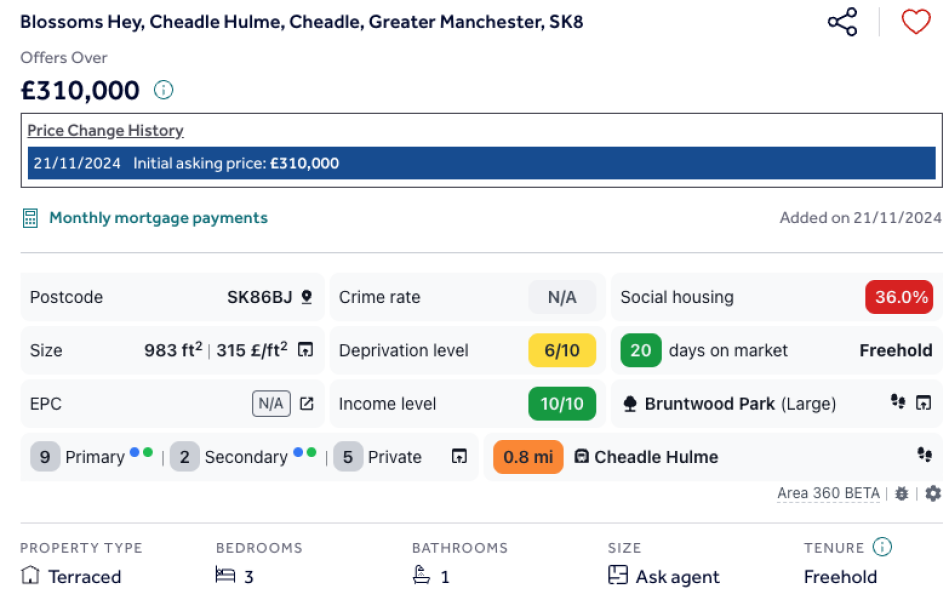Open Monthly mortgage payments

(x=158, y=217)
